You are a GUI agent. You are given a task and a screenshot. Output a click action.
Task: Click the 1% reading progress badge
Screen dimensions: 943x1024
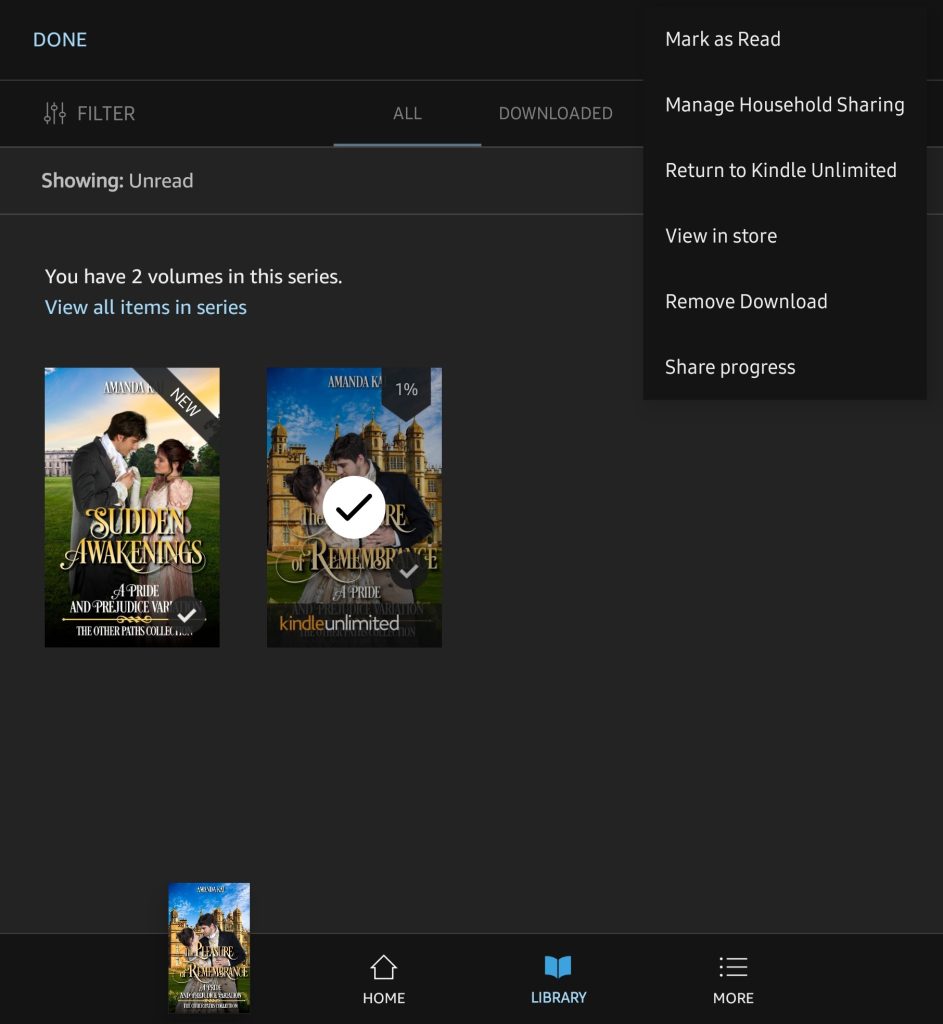pos(406,390)
